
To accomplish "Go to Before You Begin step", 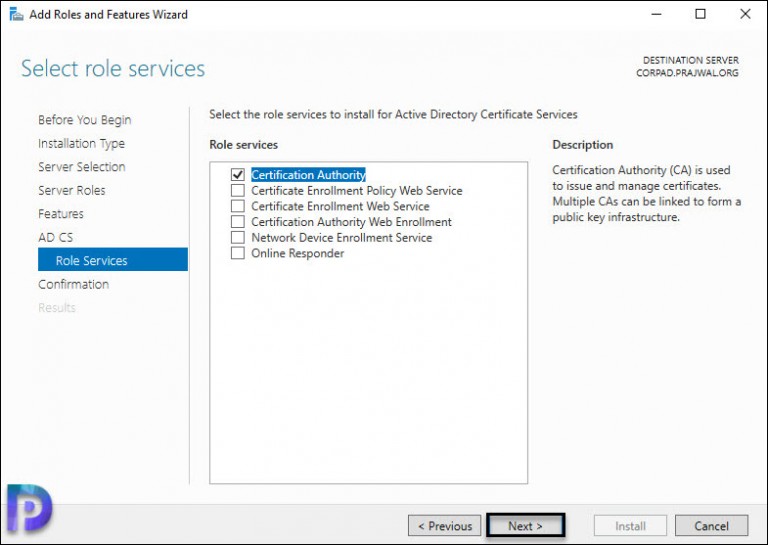I will [85, 120].
